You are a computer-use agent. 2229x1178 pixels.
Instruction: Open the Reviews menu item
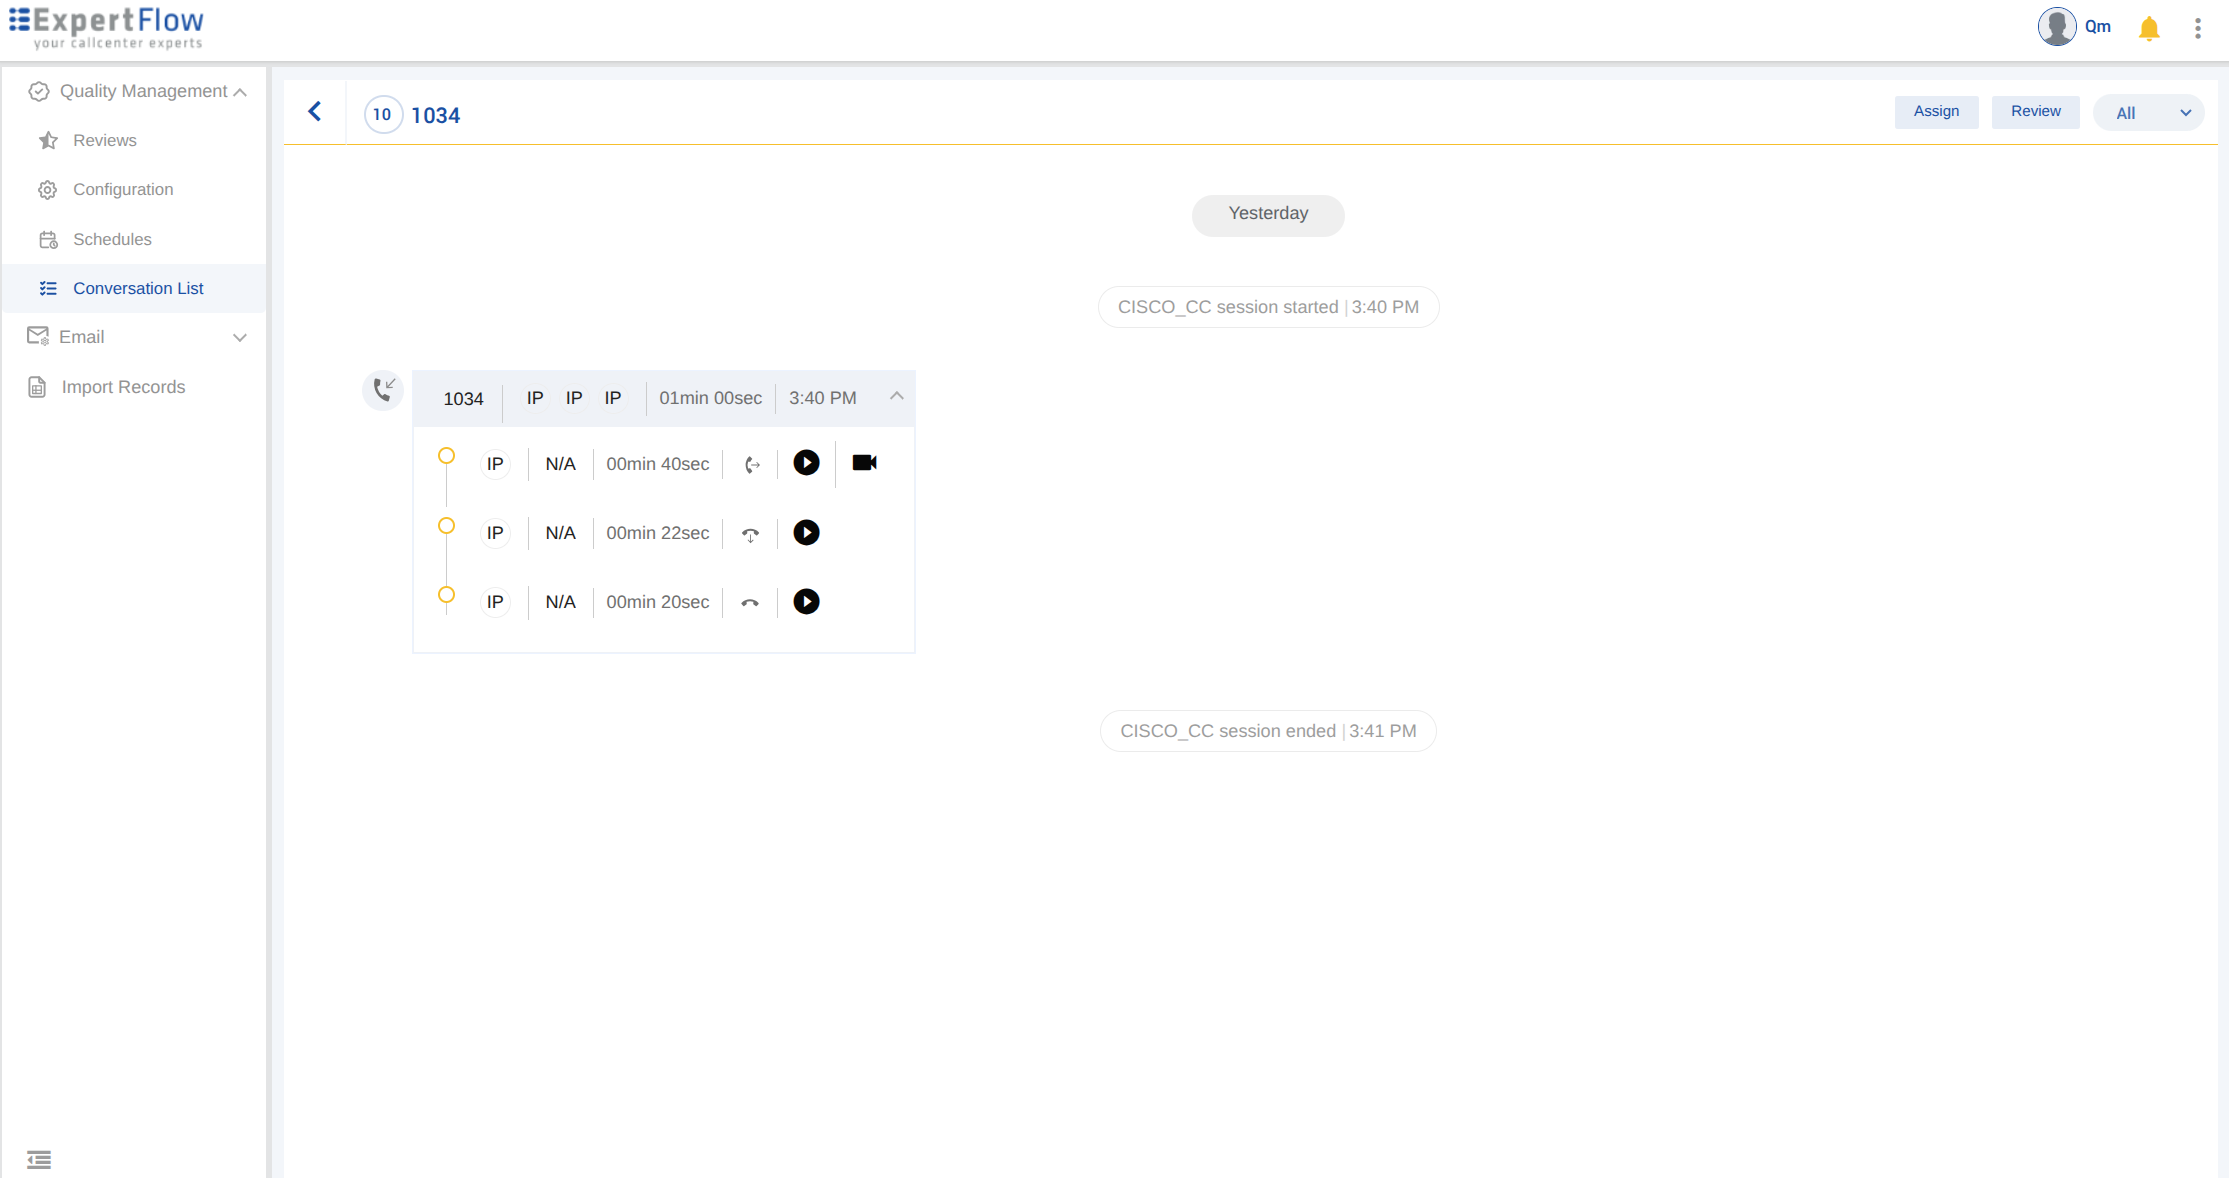[104, 140]
